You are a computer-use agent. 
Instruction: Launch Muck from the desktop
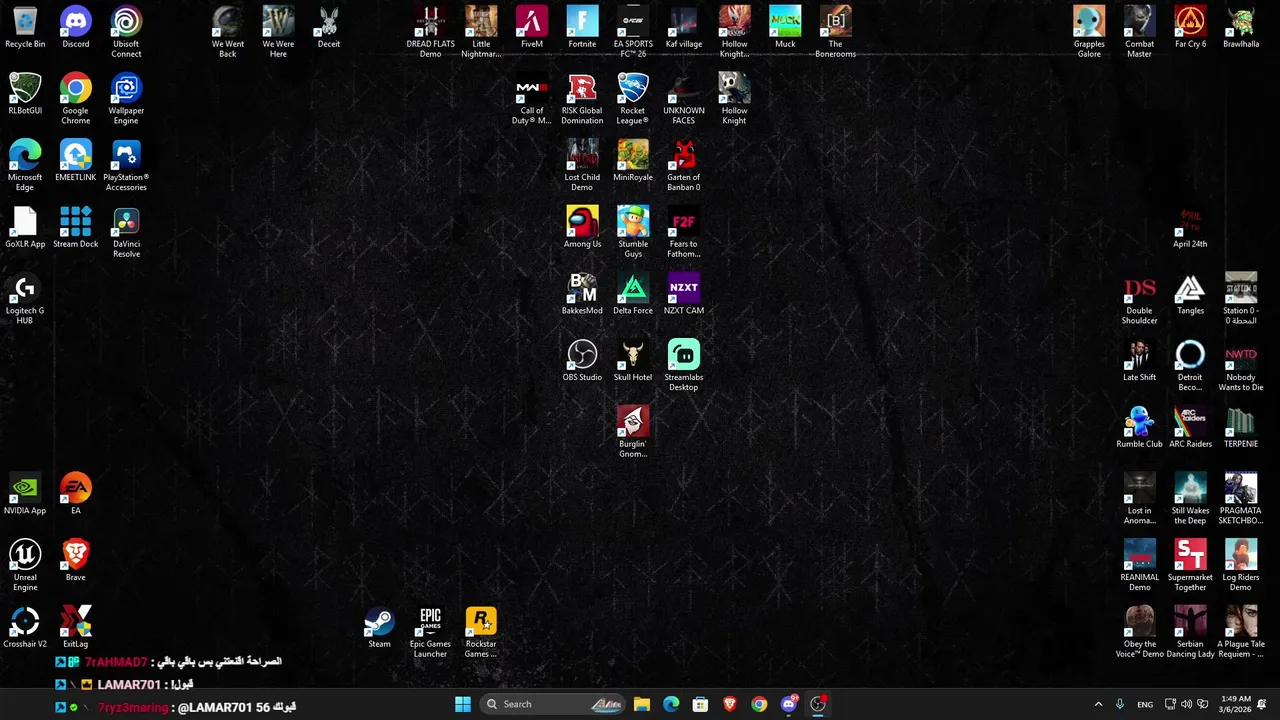785,28
